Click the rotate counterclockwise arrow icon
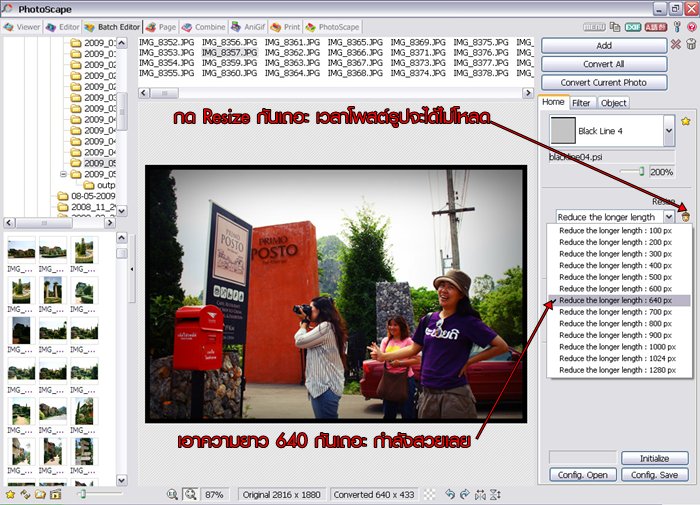 click(450, 494)
